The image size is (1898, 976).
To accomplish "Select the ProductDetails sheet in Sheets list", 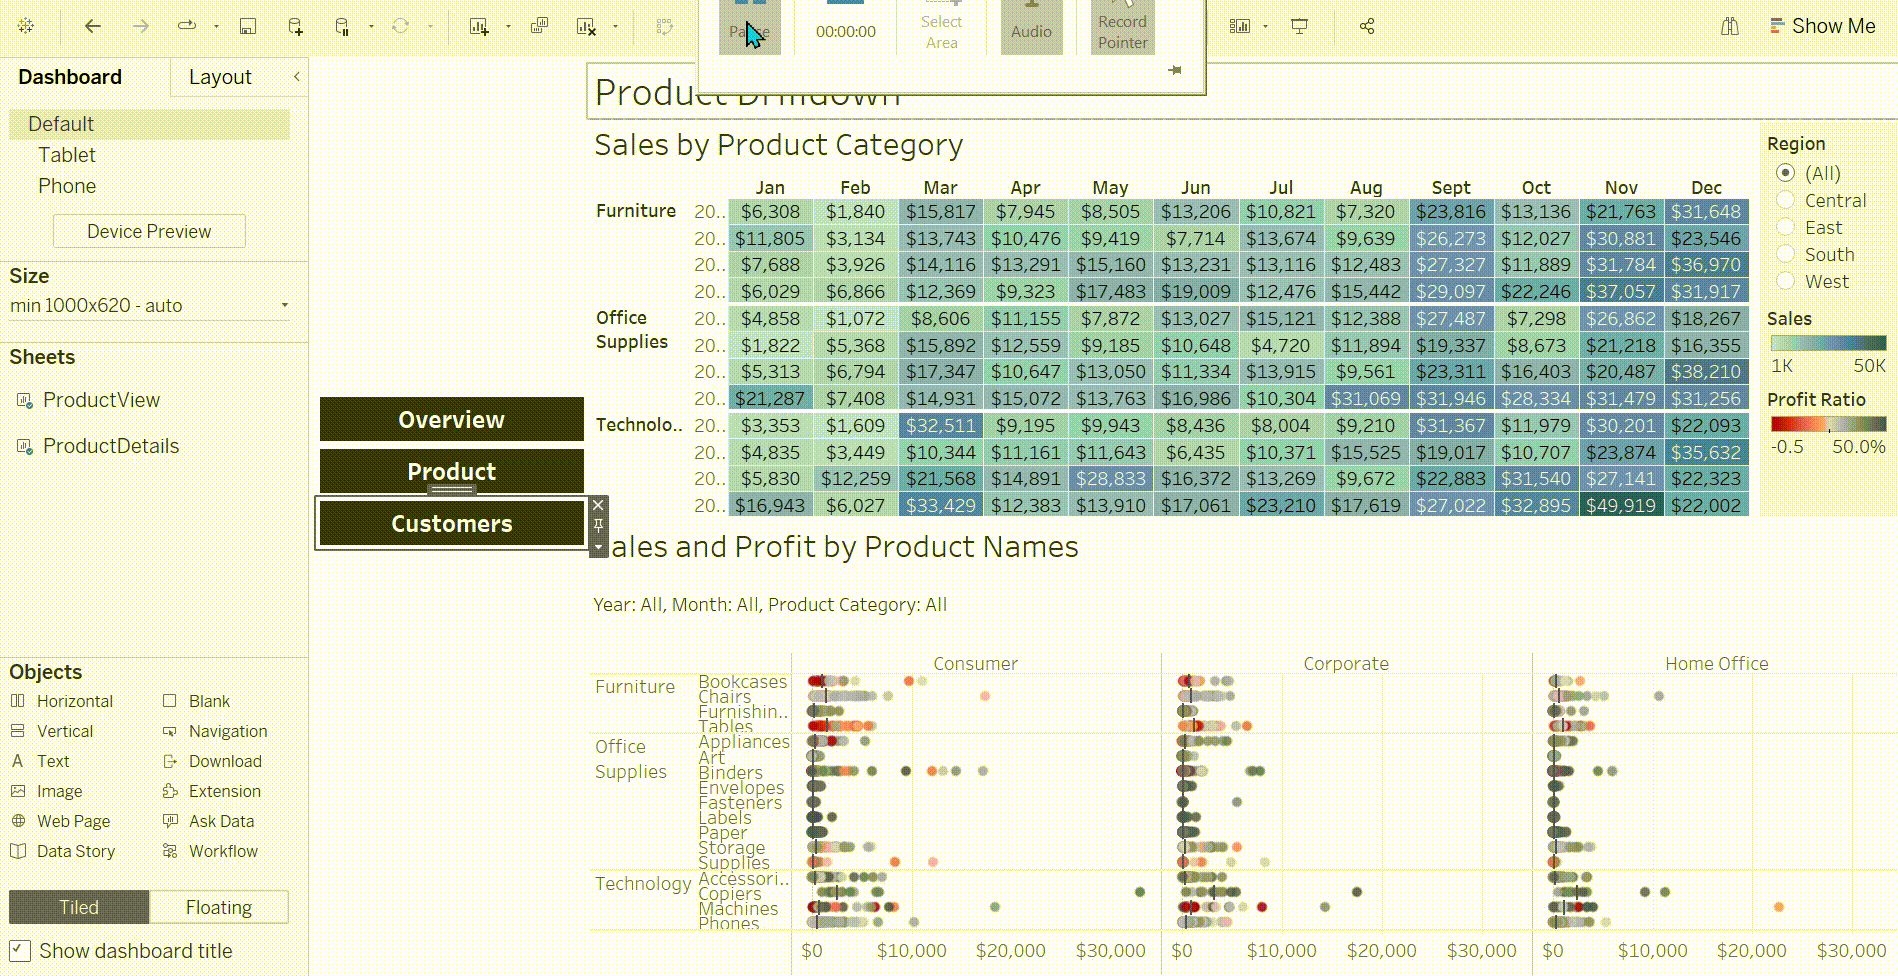I will click(x=110, y=446).
